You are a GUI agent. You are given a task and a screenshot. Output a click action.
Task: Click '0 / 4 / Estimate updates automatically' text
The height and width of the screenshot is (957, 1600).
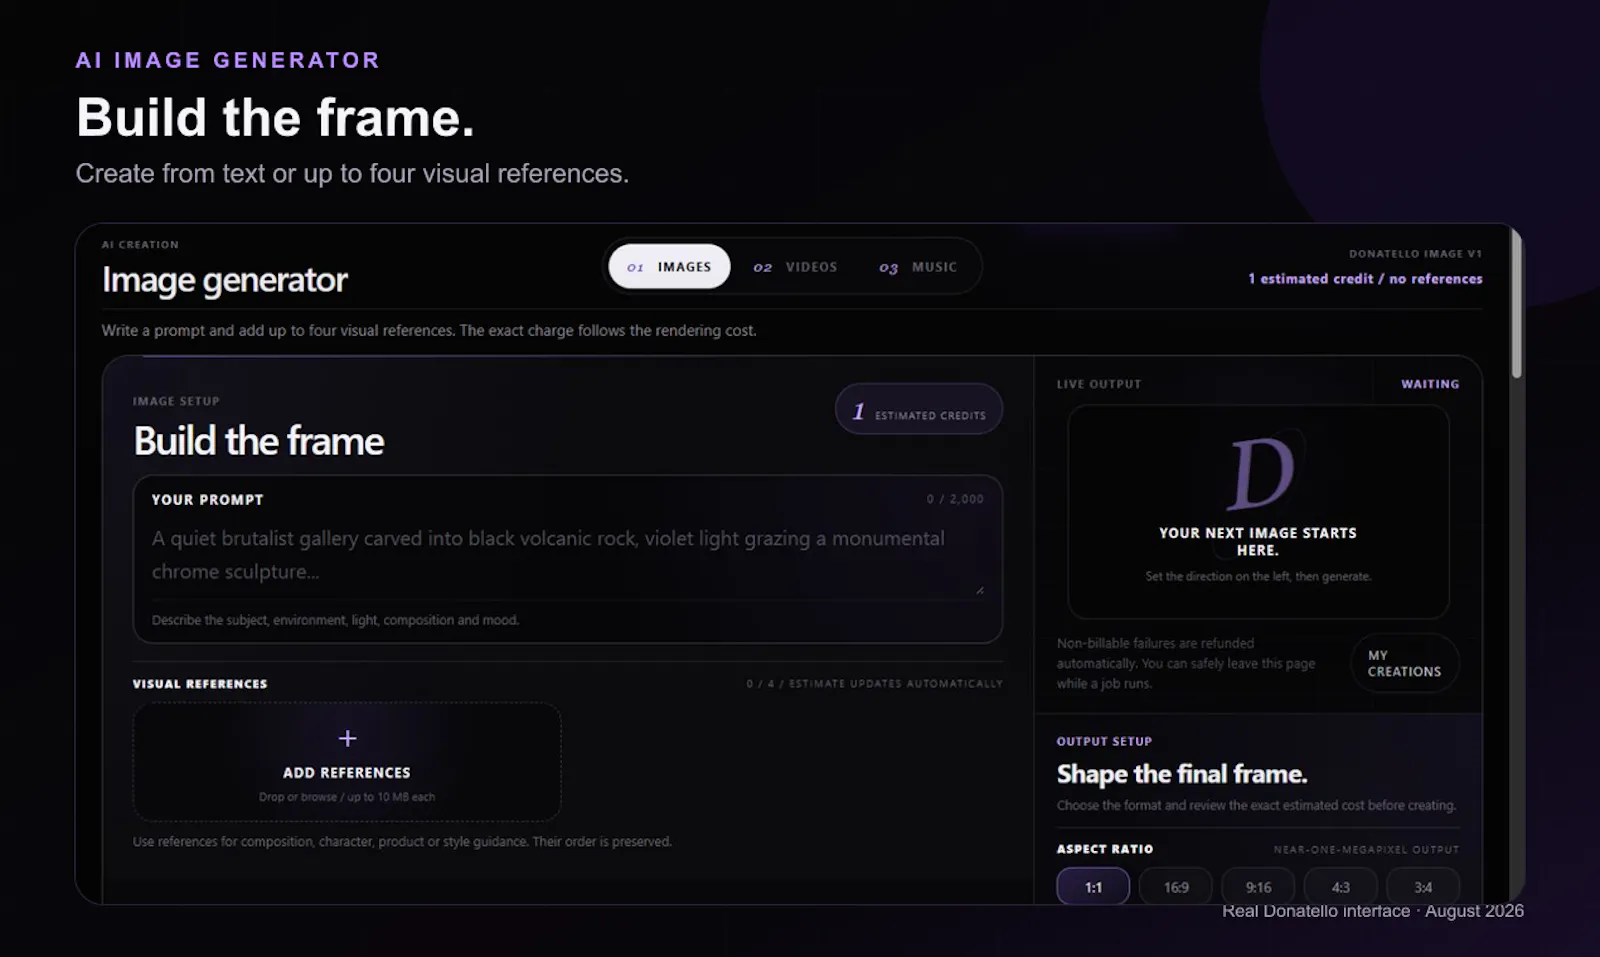(874, 684)
